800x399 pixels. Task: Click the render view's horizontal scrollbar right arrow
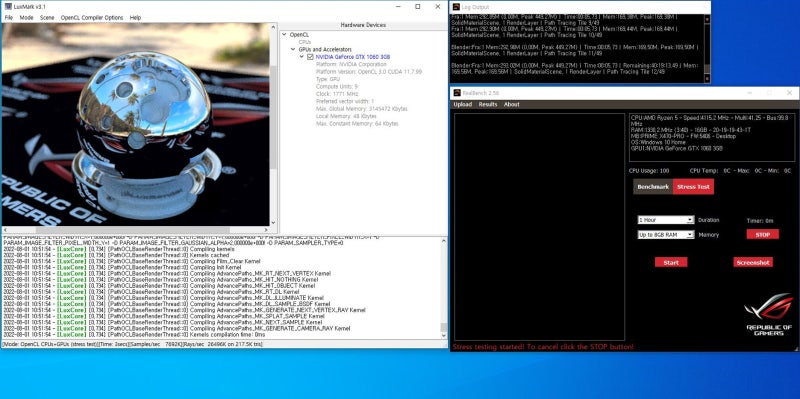266,230
